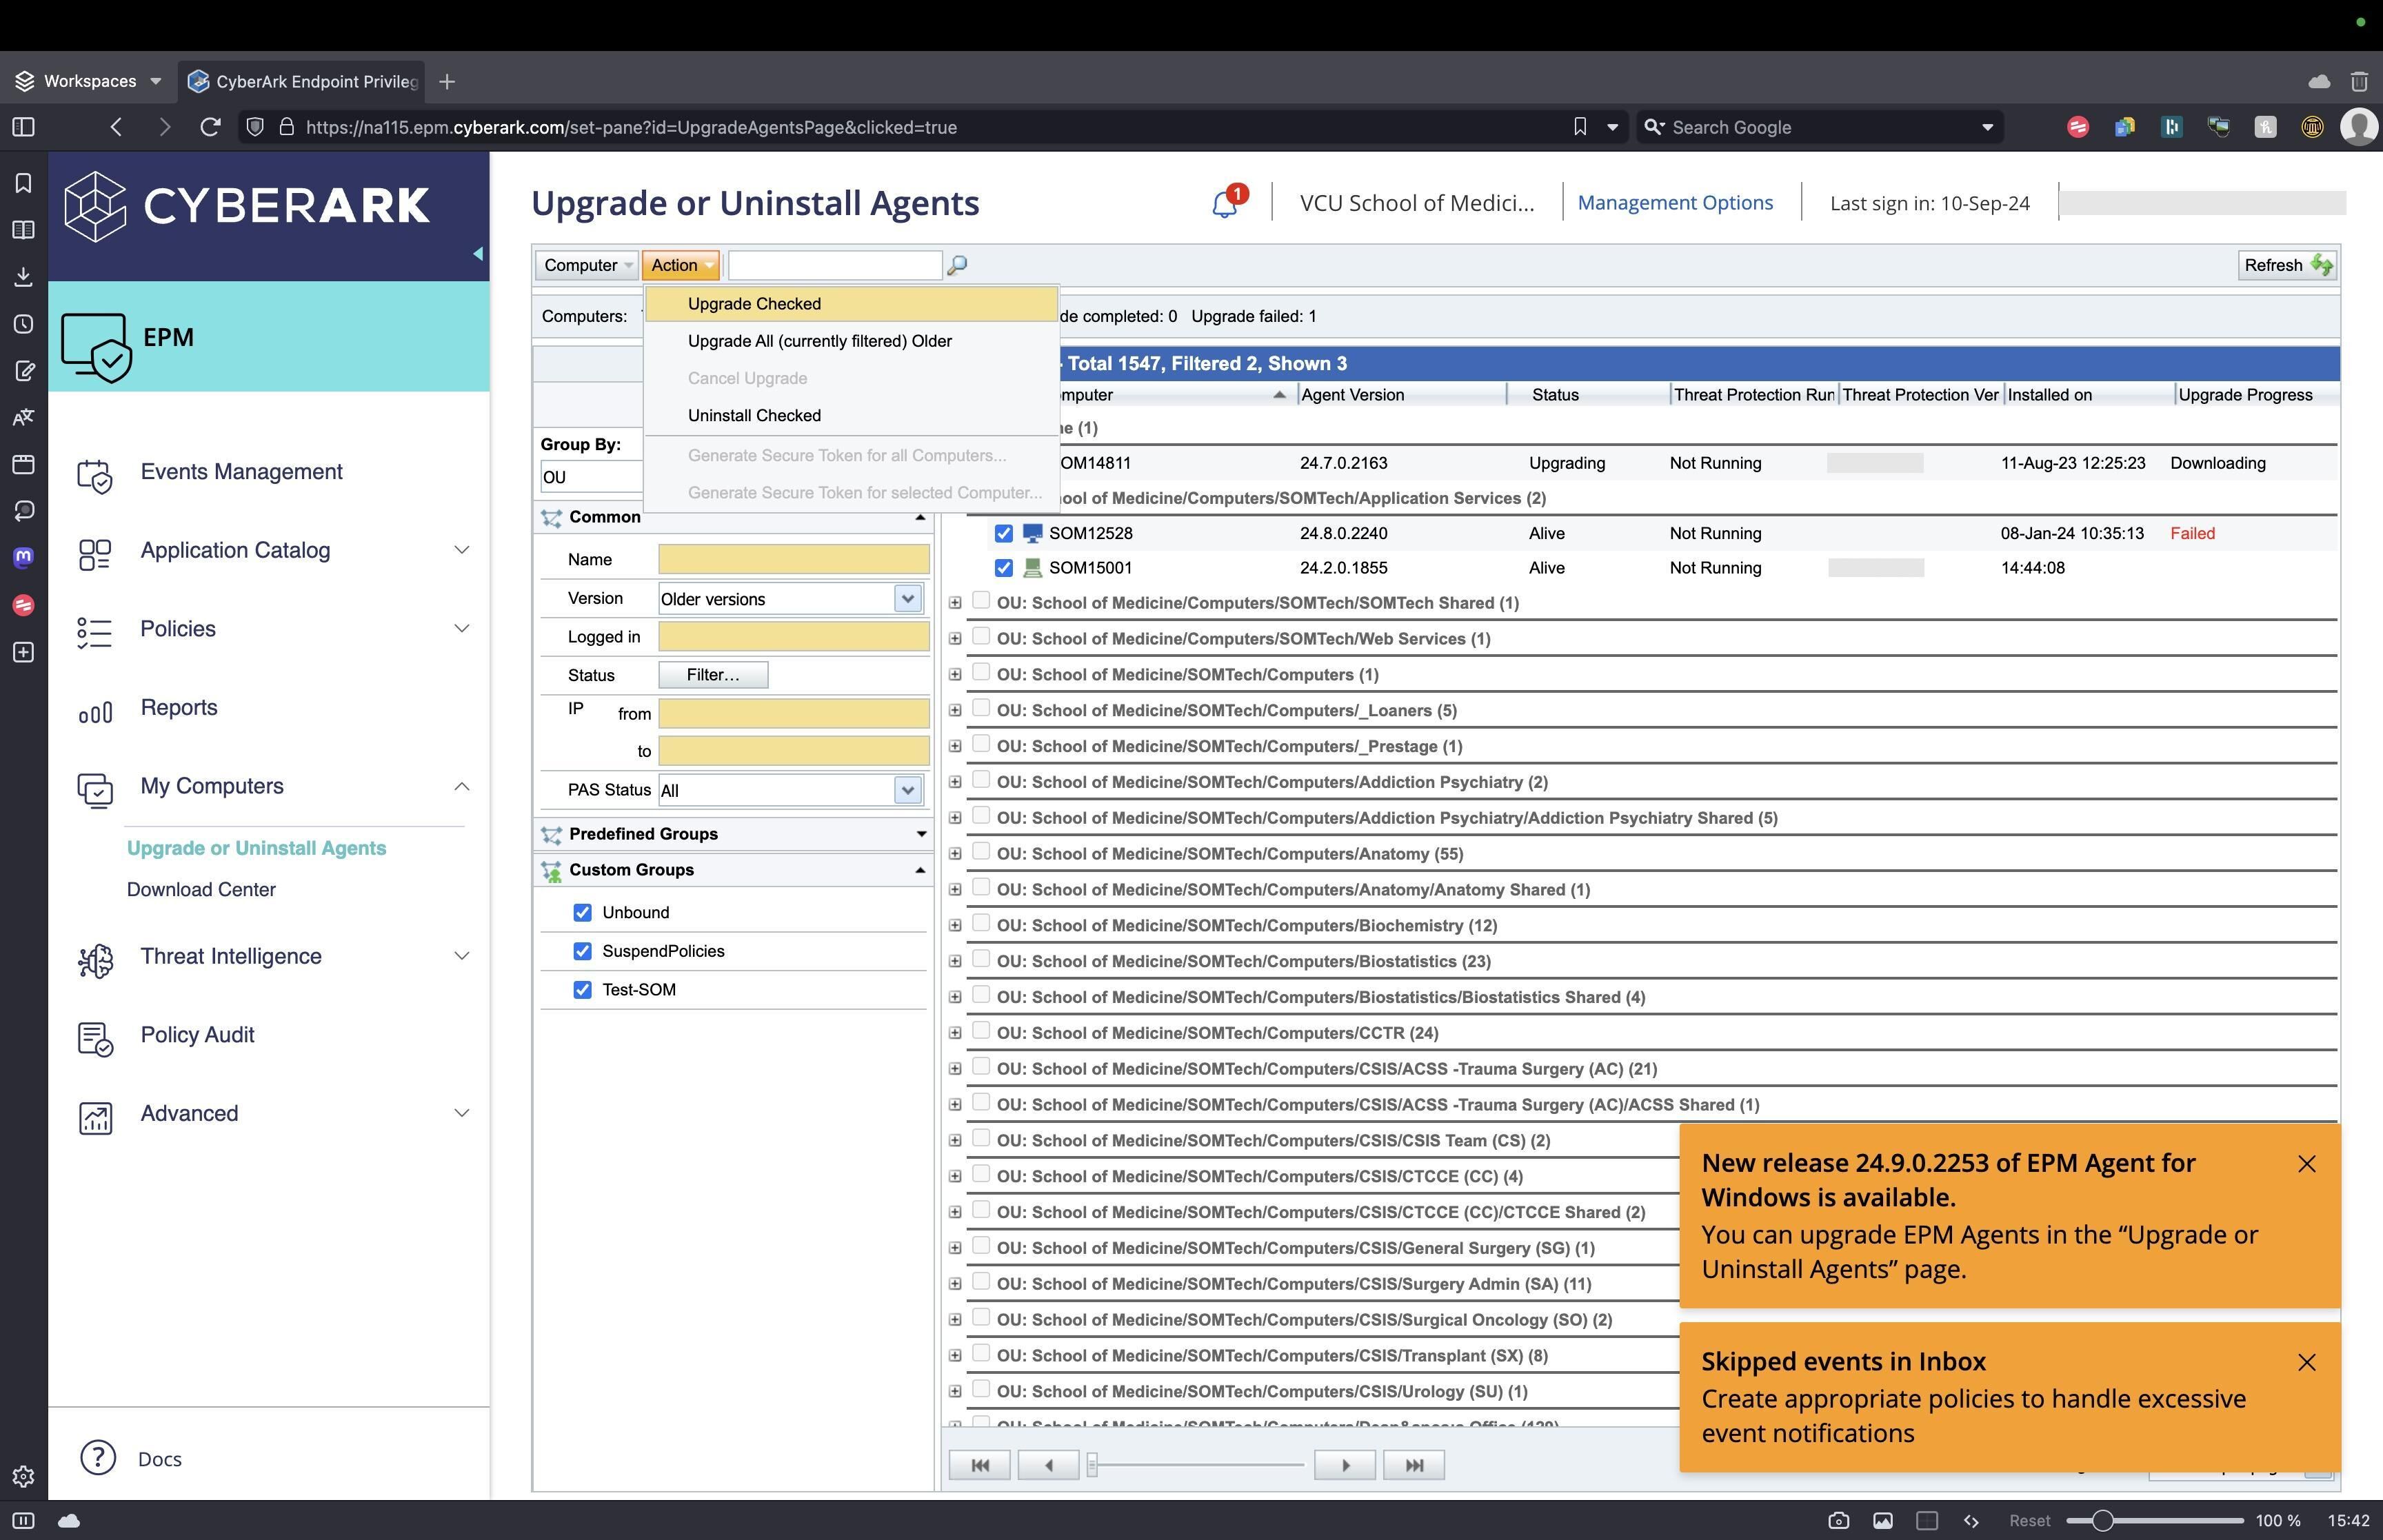Choose Upgrade Checked from Action menu
The image size is (2383, 1540).
pyautogui.click(x=754, y=304)
